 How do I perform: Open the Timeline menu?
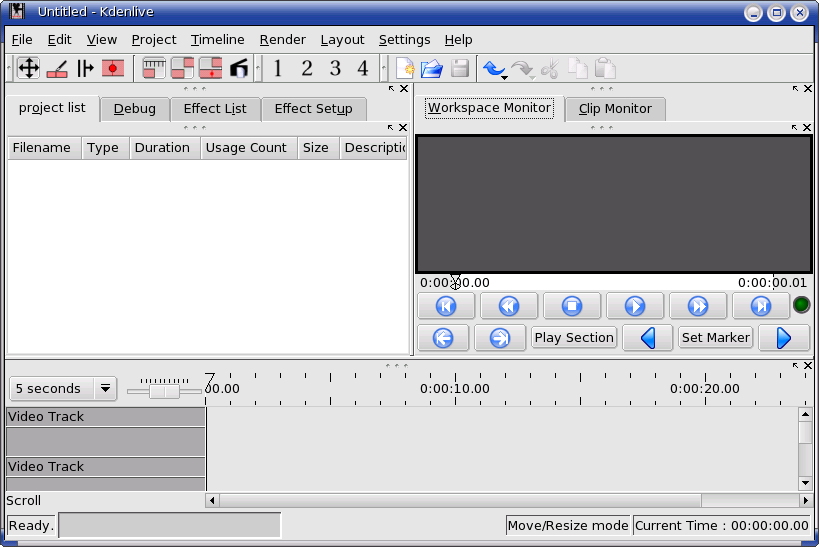pyautogui.click(x=218, y=40)
